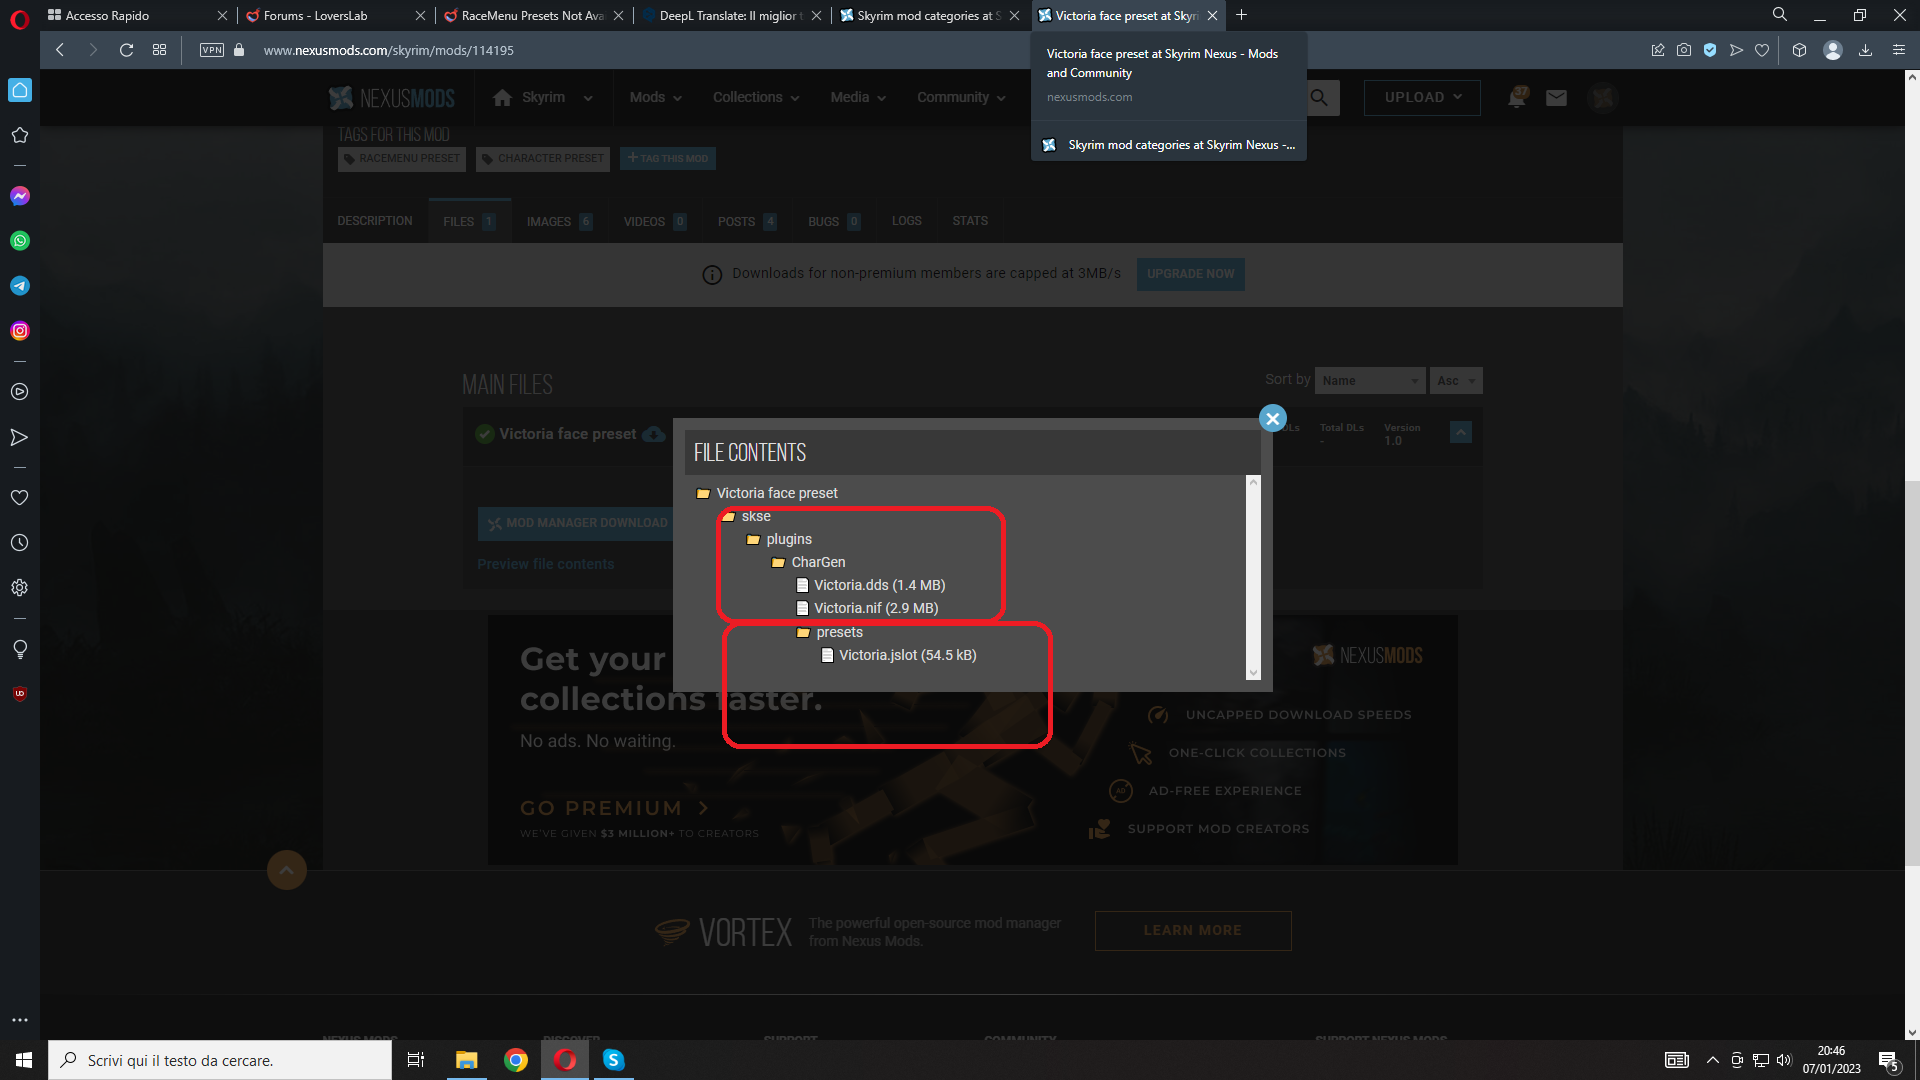Open the Logs tab
Image resolution: width=1920 pixels, height=1080 pixels.
pyautogui.click(x=907, y=221)
